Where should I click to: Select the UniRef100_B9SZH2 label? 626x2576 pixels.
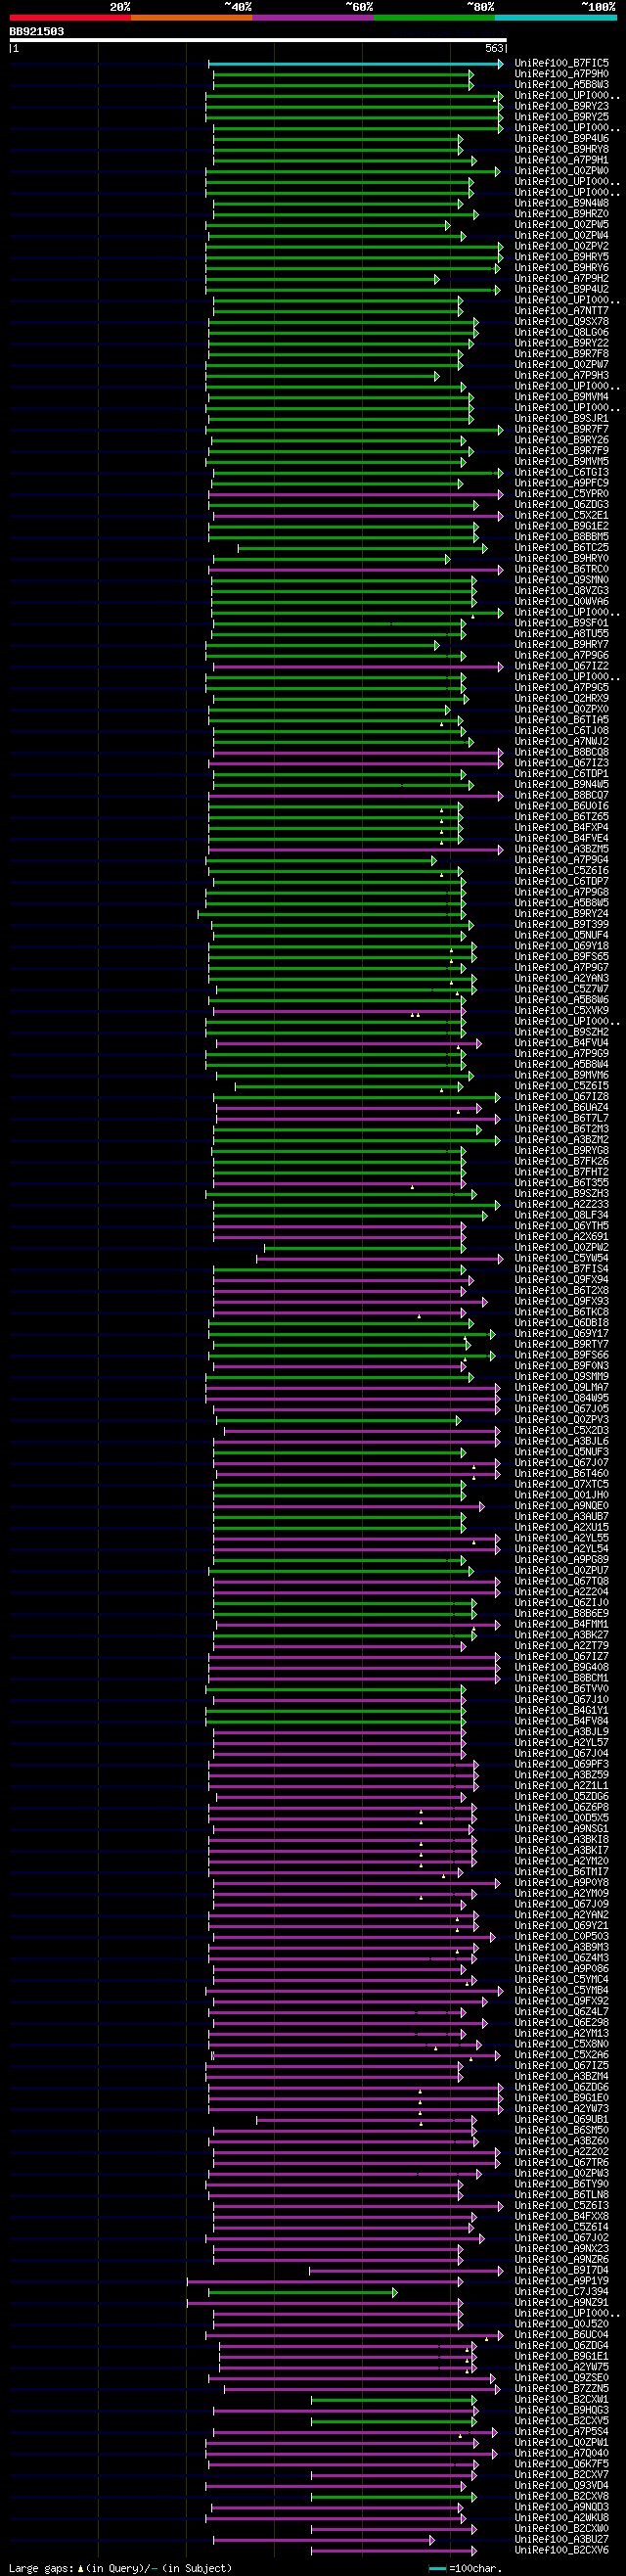pos(562,1032)
